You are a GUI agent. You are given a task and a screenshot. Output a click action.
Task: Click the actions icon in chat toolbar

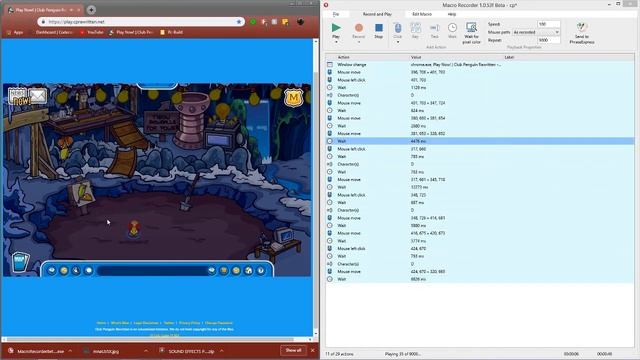[x=76, y=270]
